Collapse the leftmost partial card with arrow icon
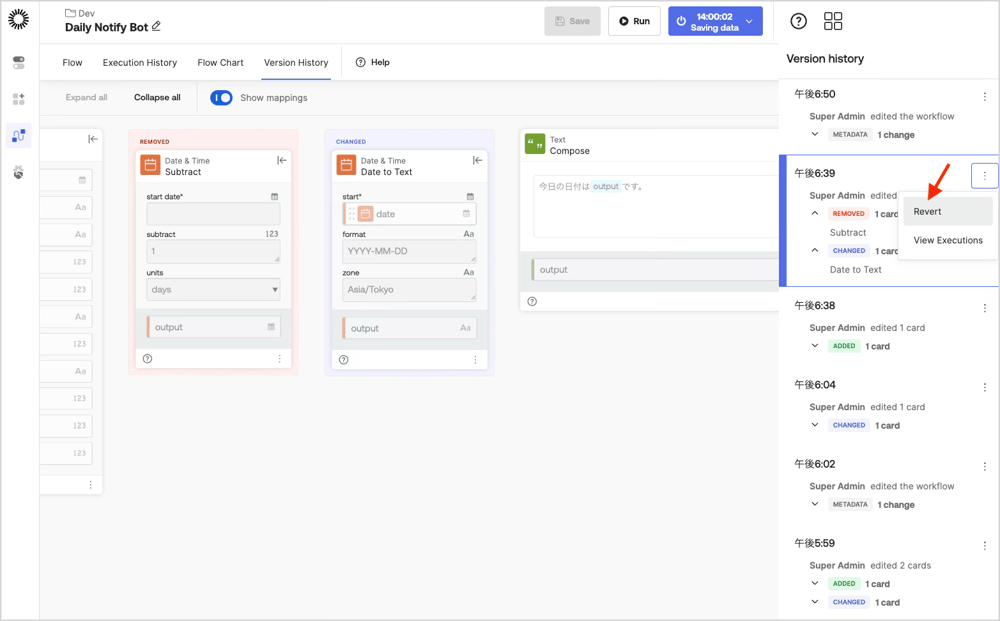 (x=92, y=138)
